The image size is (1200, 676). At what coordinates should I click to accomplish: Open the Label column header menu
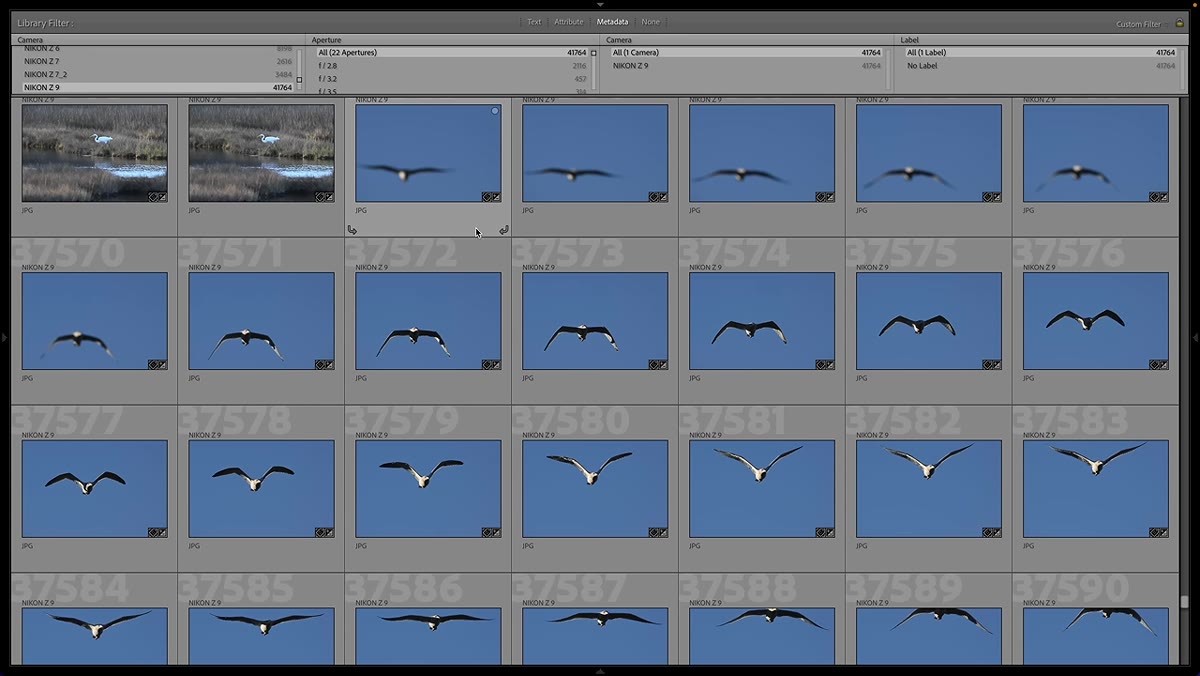coord(910,40)
